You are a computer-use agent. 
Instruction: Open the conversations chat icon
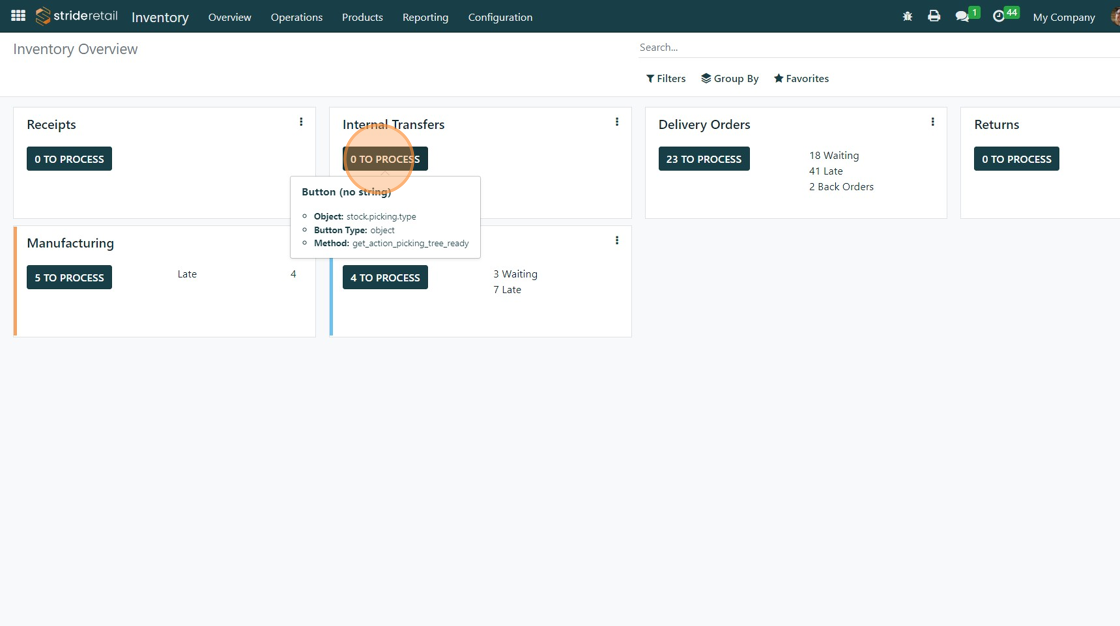click(962, 16)
